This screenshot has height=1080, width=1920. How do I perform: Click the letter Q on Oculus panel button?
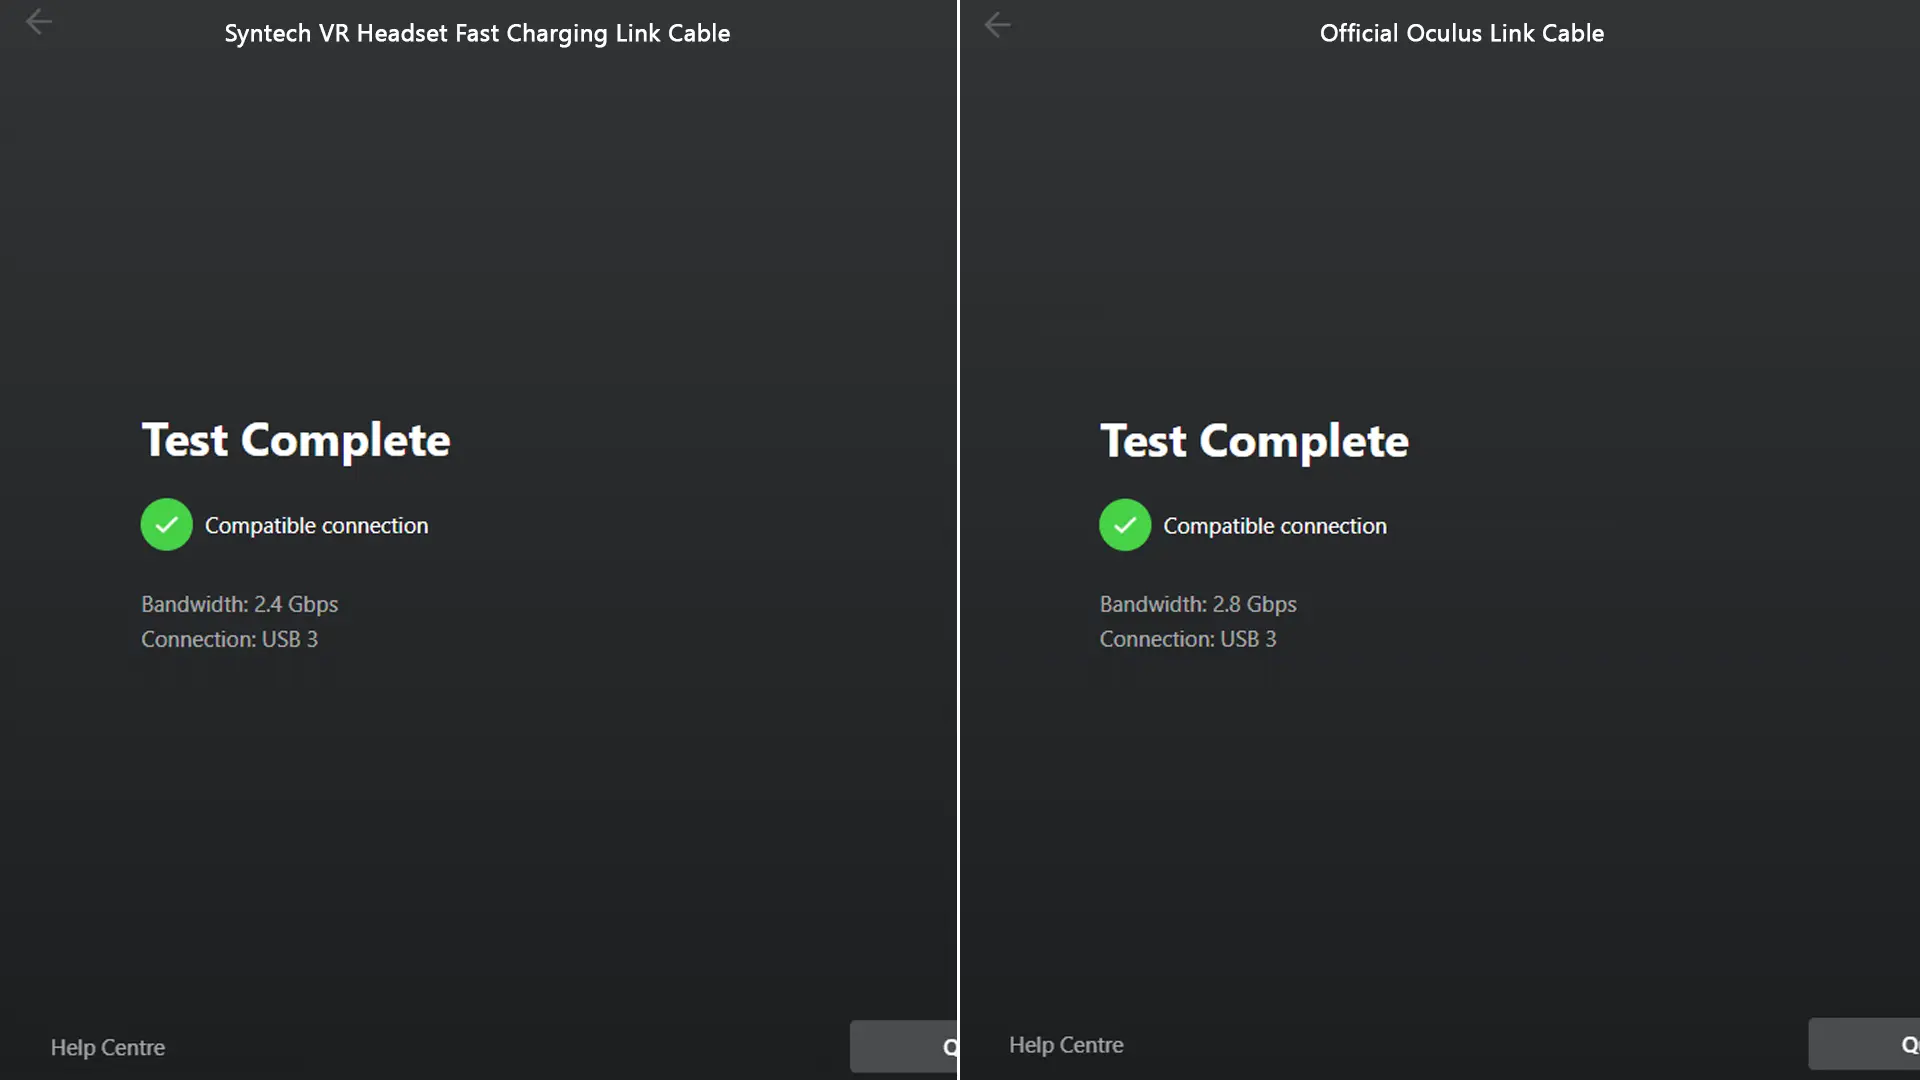pos(1908,1045)
